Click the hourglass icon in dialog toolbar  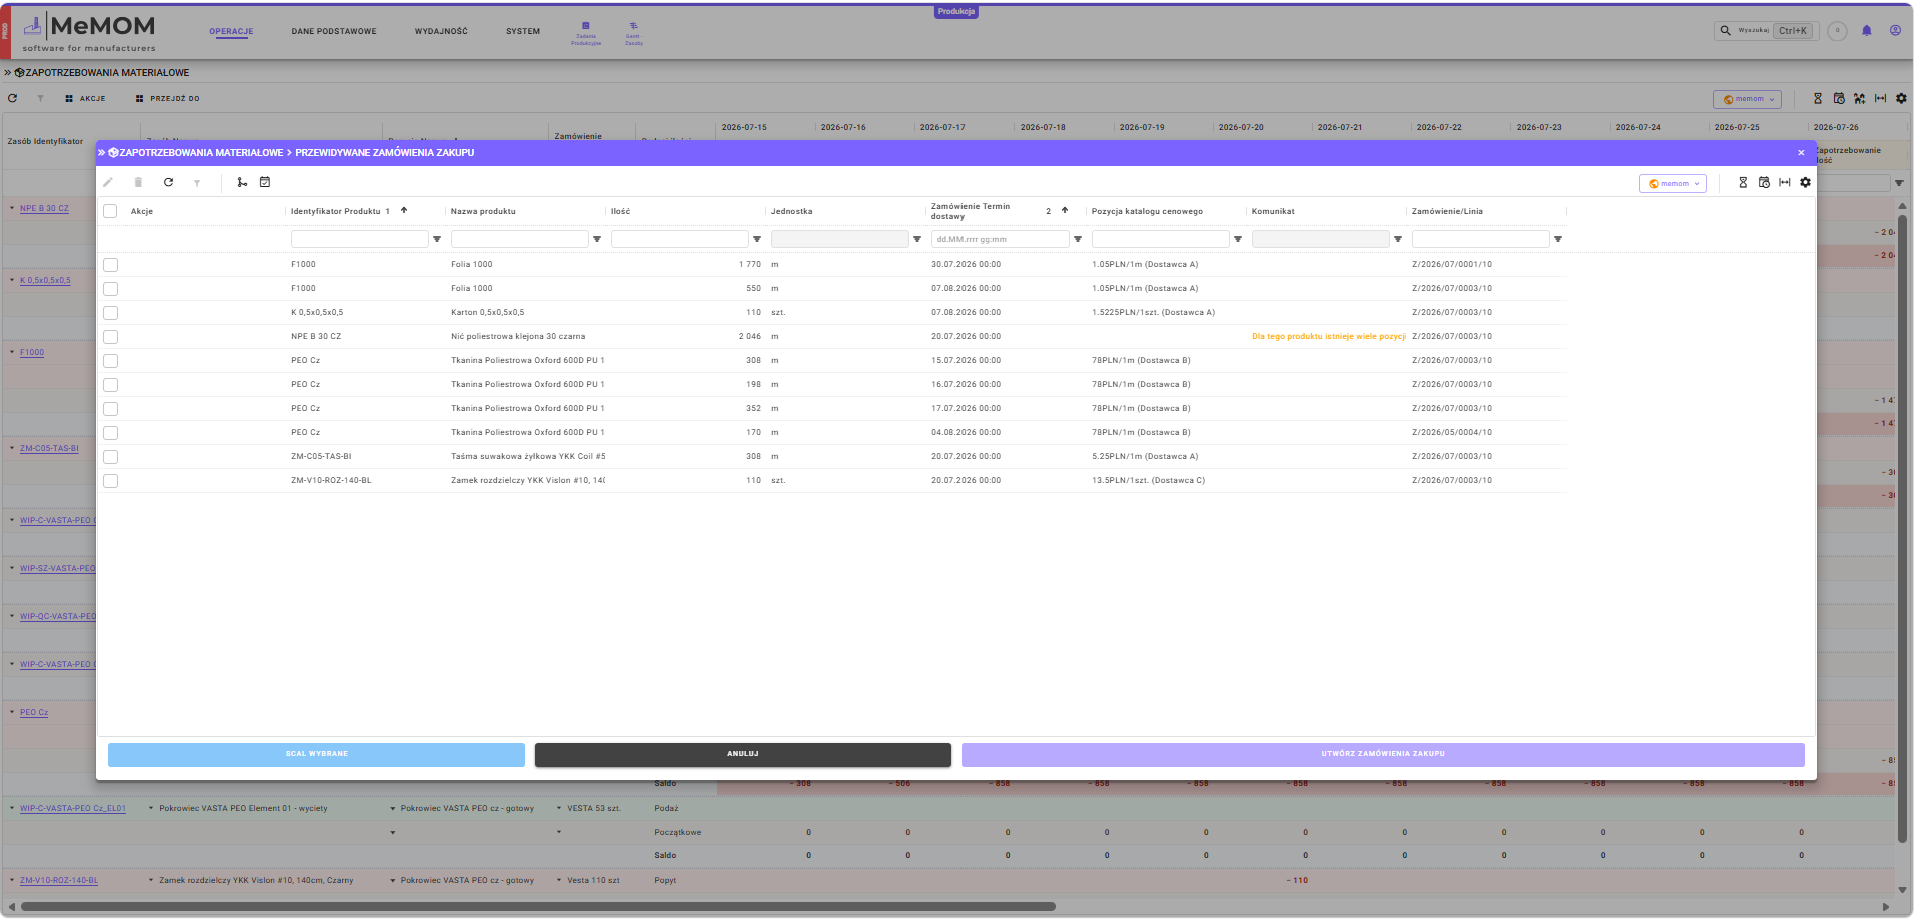click(x=1743, y=183)
